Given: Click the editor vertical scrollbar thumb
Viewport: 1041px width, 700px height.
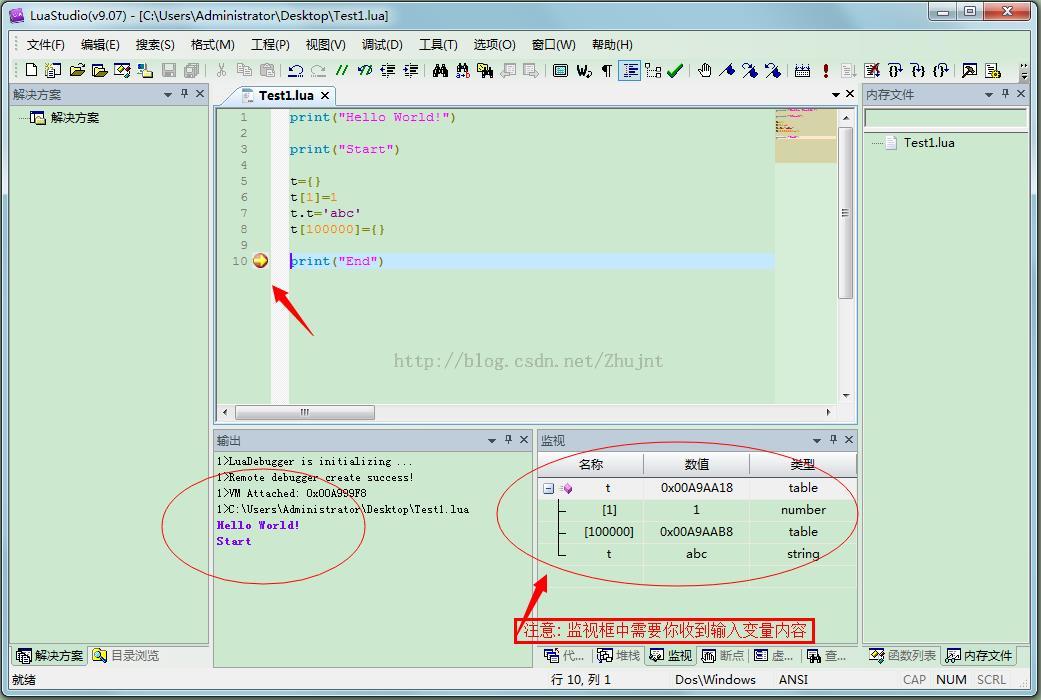Looking at the screenshot, I should pos(845,213).
